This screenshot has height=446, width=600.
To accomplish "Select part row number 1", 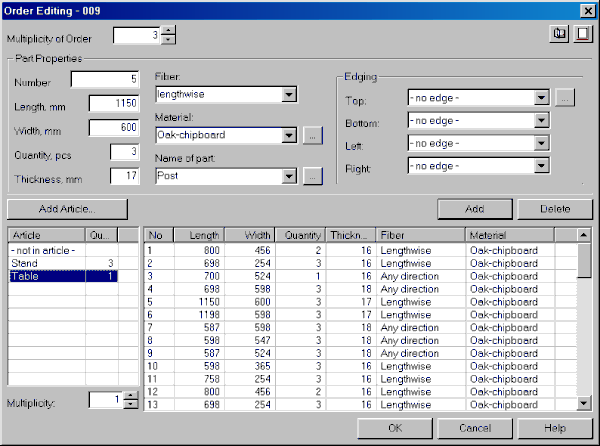I will click(360, 251).
